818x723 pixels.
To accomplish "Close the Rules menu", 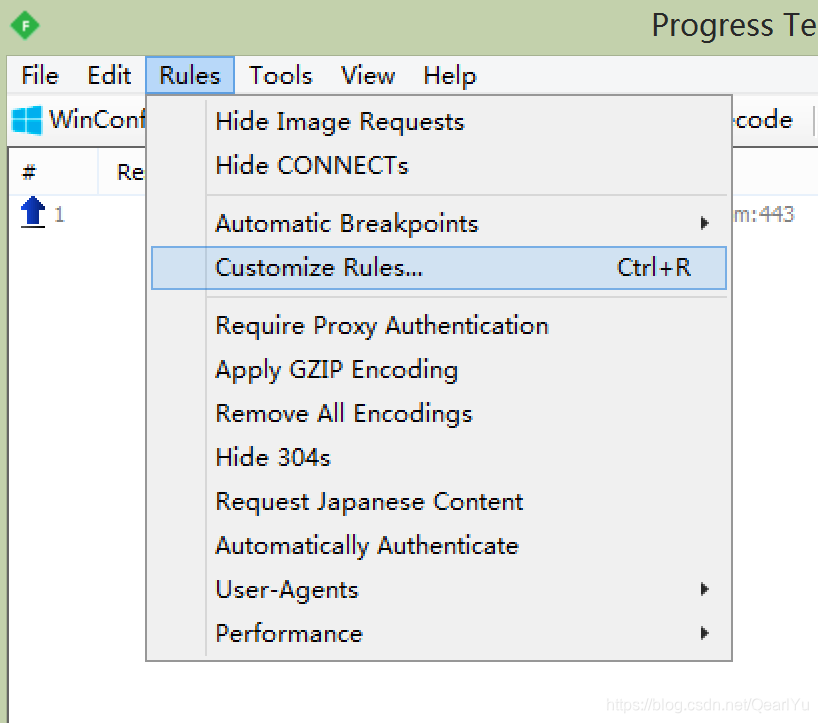I will [x=190, y=75].
